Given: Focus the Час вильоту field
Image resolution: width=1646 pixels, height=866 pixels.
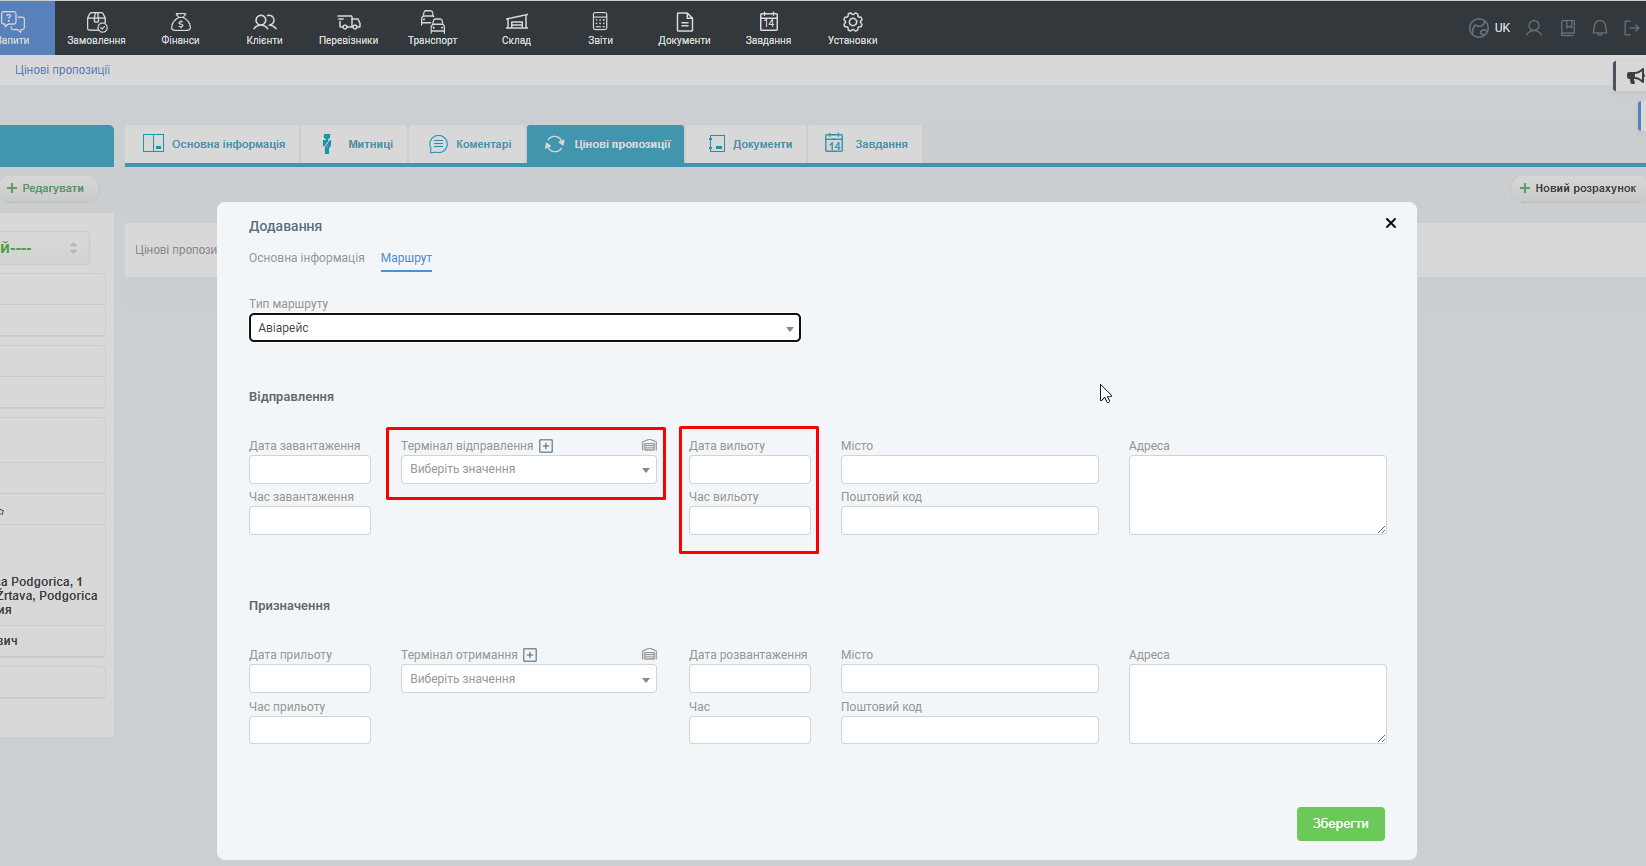Looking at the screenshot, I should click(750, 521).
